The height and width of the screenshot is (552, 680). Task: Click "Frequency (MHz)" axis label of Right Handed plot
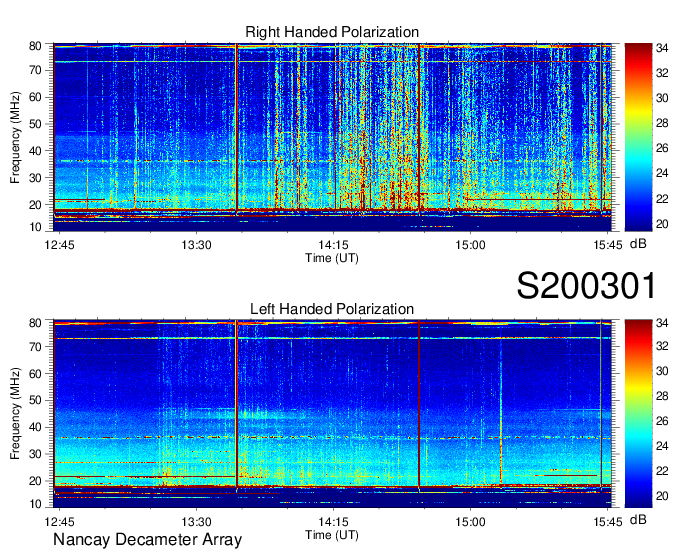(x=16, y=137)
